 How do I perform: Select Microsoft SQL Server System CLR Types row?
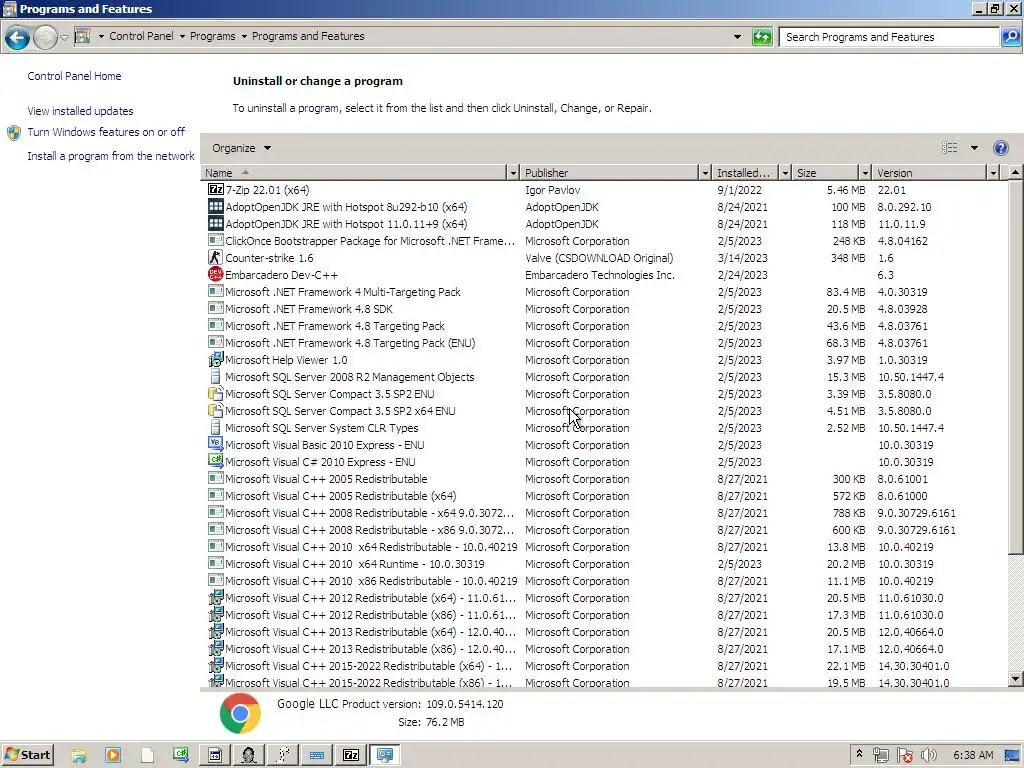click(603, 427)
